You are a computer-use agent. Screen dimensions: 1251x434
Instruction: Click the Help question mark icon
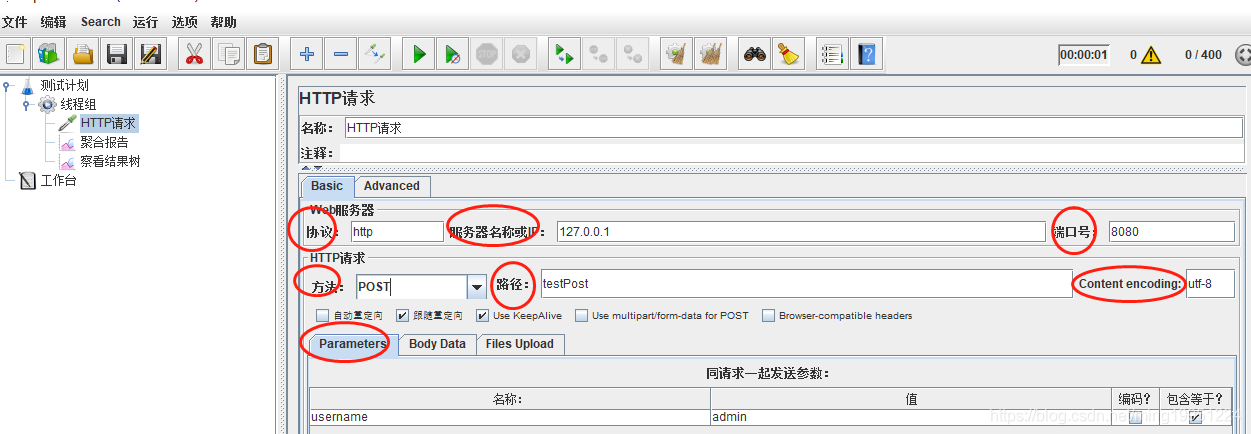pos(866,54)
